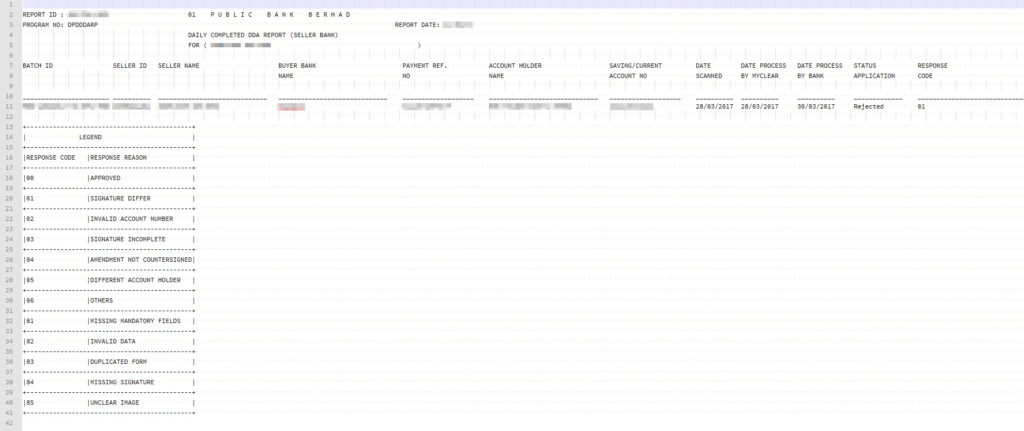The image size is (1024, 431).
Task: Click the DAILY COMPLETED DDA REPORT heading
Action: tap(263, 35)
